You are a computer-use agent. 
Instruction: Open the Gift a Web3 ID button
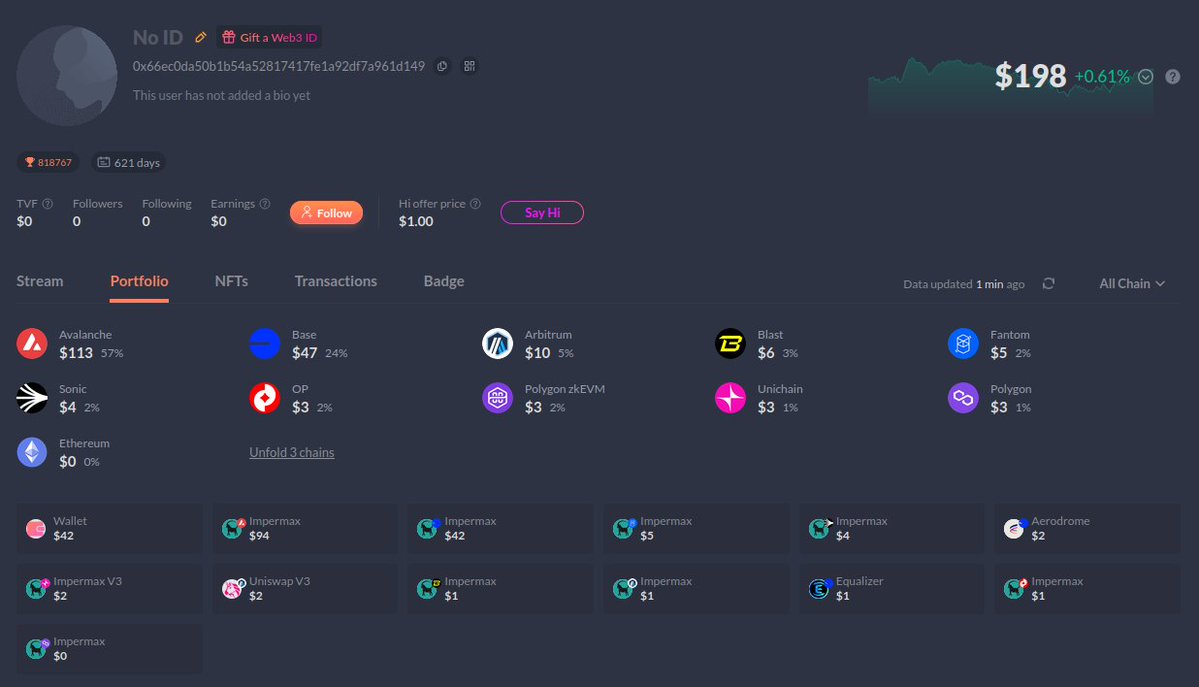tap(269, 37)
